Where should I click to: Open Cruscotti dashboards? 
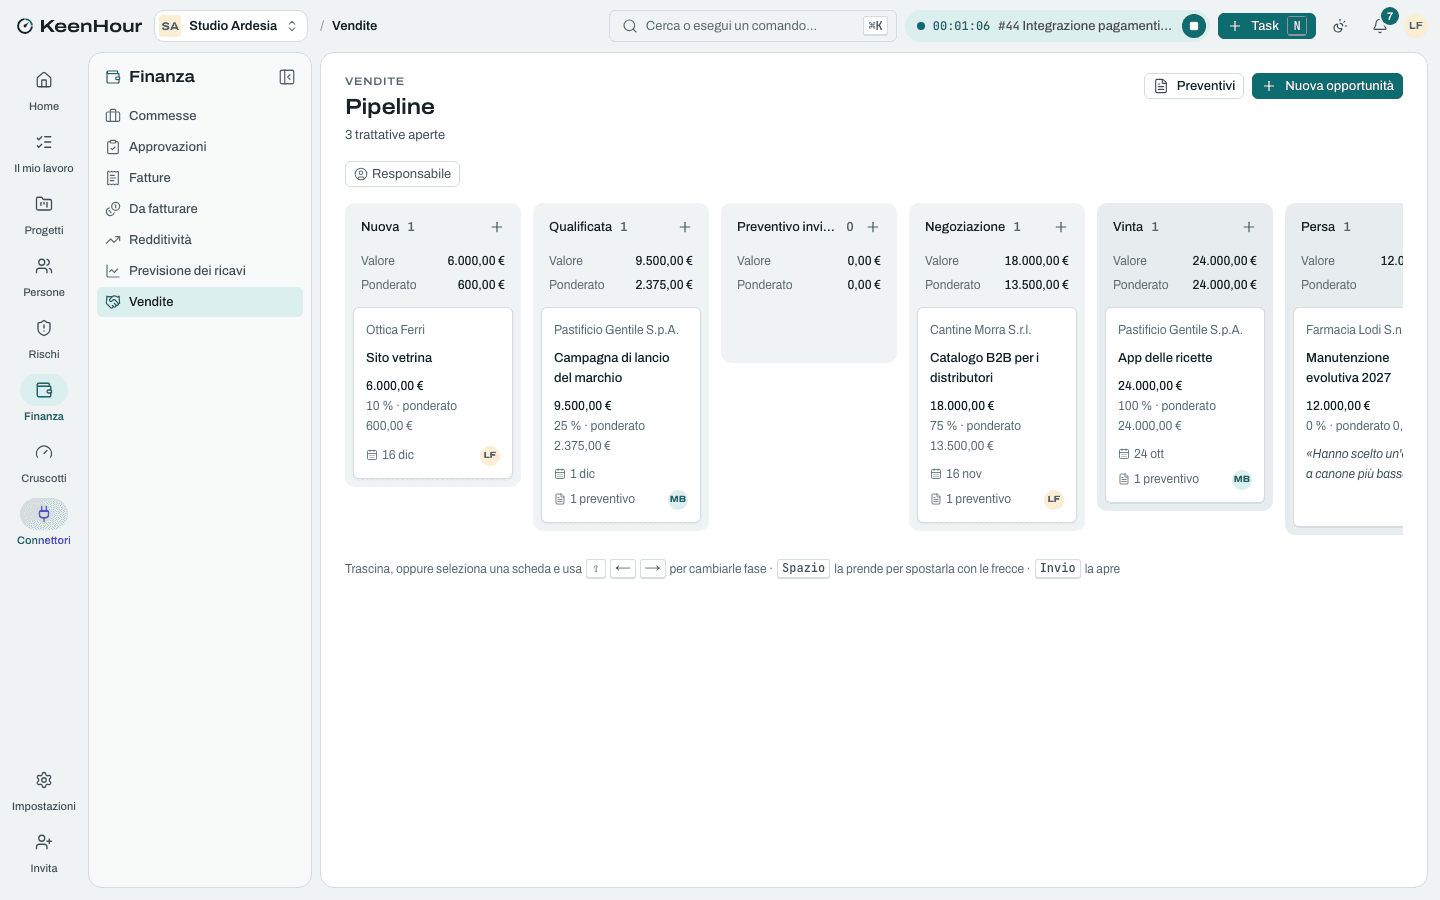[44, 462]
